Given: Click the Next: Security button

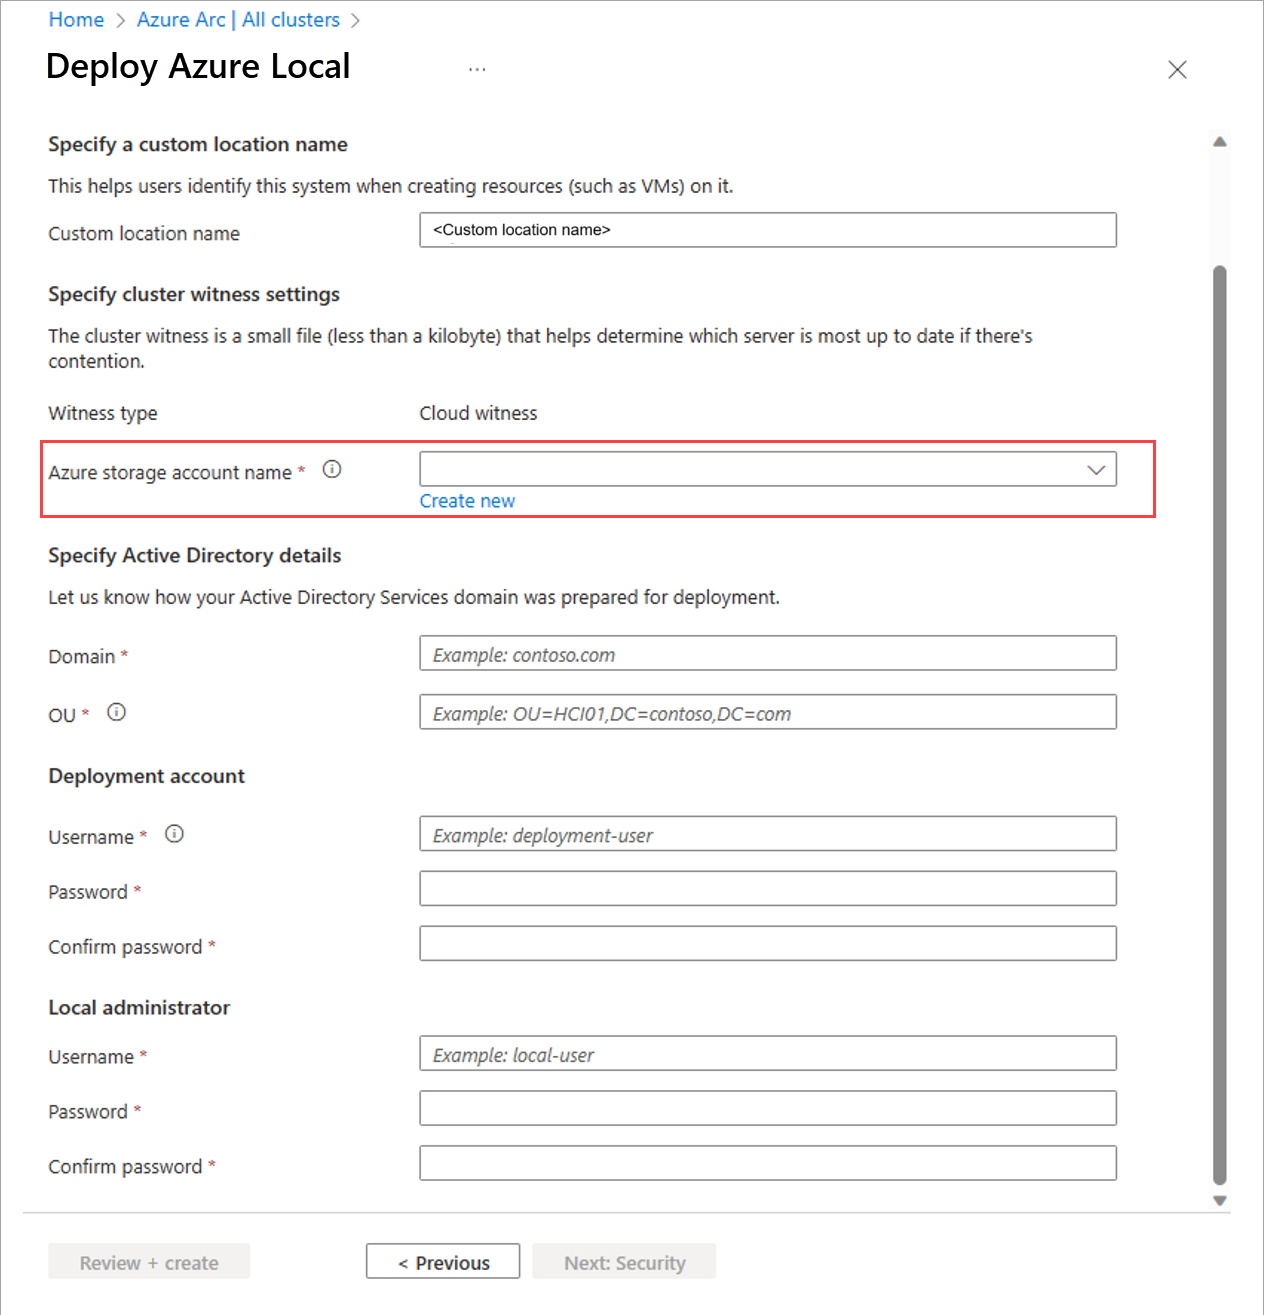Looking at the screenshot, I should pos(624,1262).
